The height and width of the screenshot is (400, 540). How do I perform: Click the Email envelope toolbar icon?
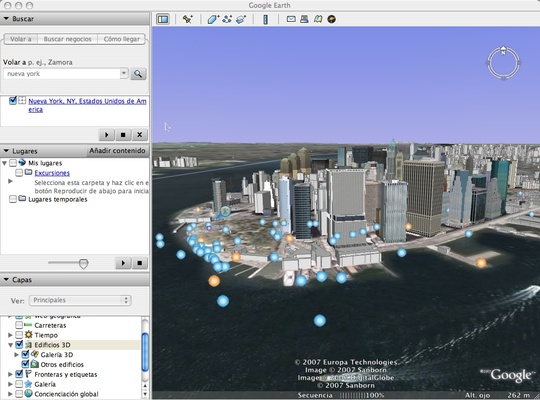click(291, 19)
